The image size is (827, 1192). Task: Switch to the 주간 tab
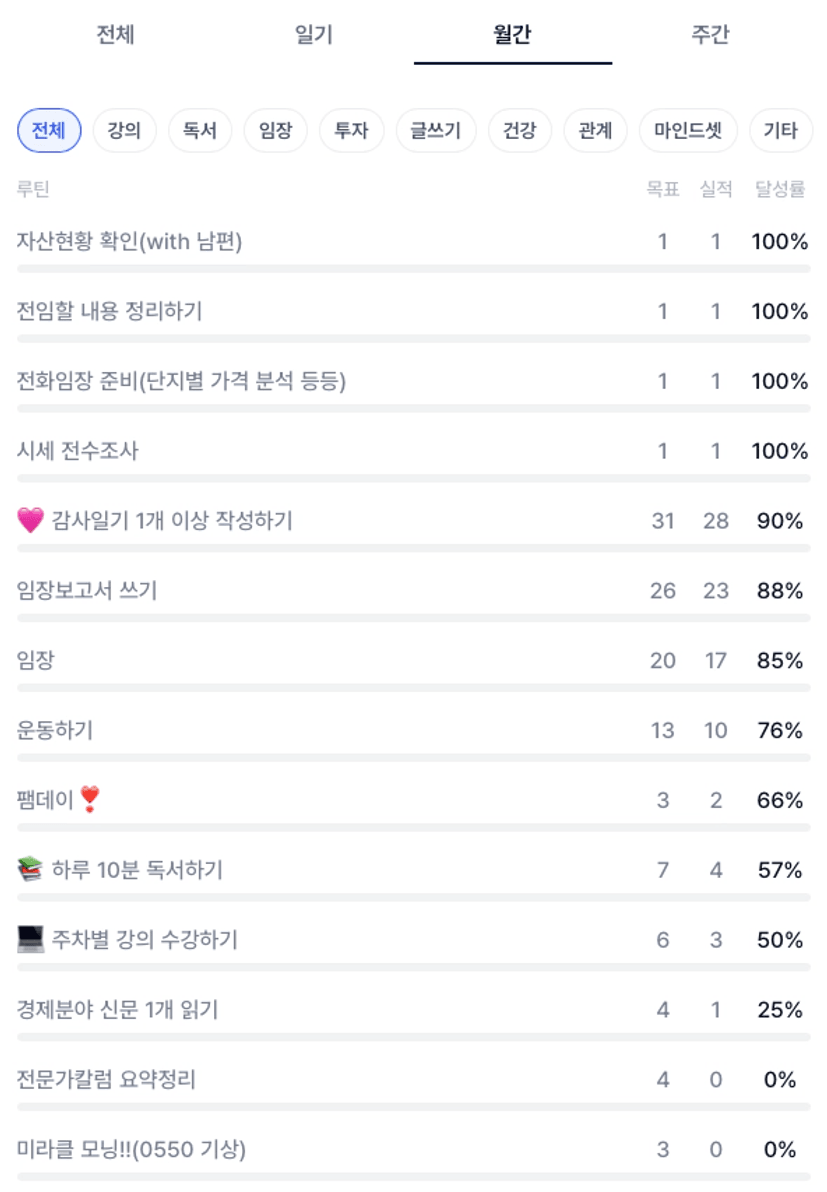click(x=710, y=35)
